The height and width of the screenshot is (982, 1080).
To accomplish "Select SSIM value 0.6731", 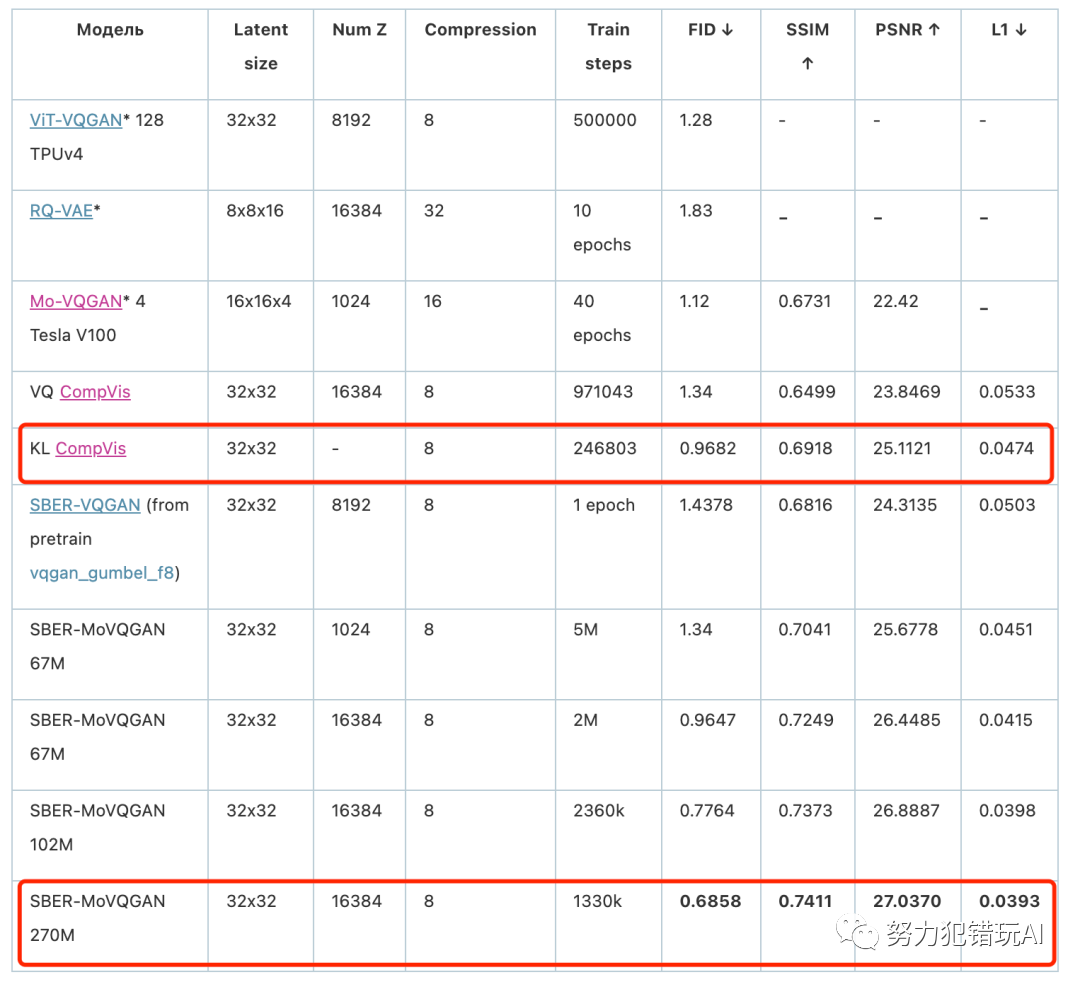I will (x=804, y=302).
